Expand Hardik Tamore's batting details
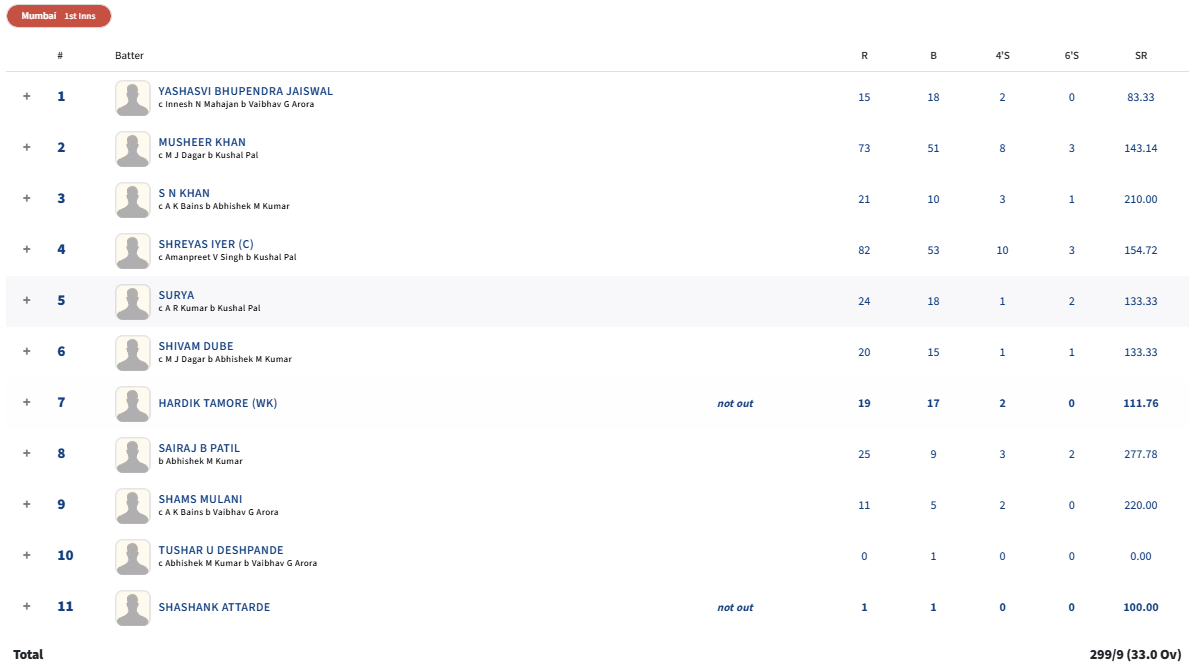Viewport: 1195px width, 669px height. tap(27, 402)
